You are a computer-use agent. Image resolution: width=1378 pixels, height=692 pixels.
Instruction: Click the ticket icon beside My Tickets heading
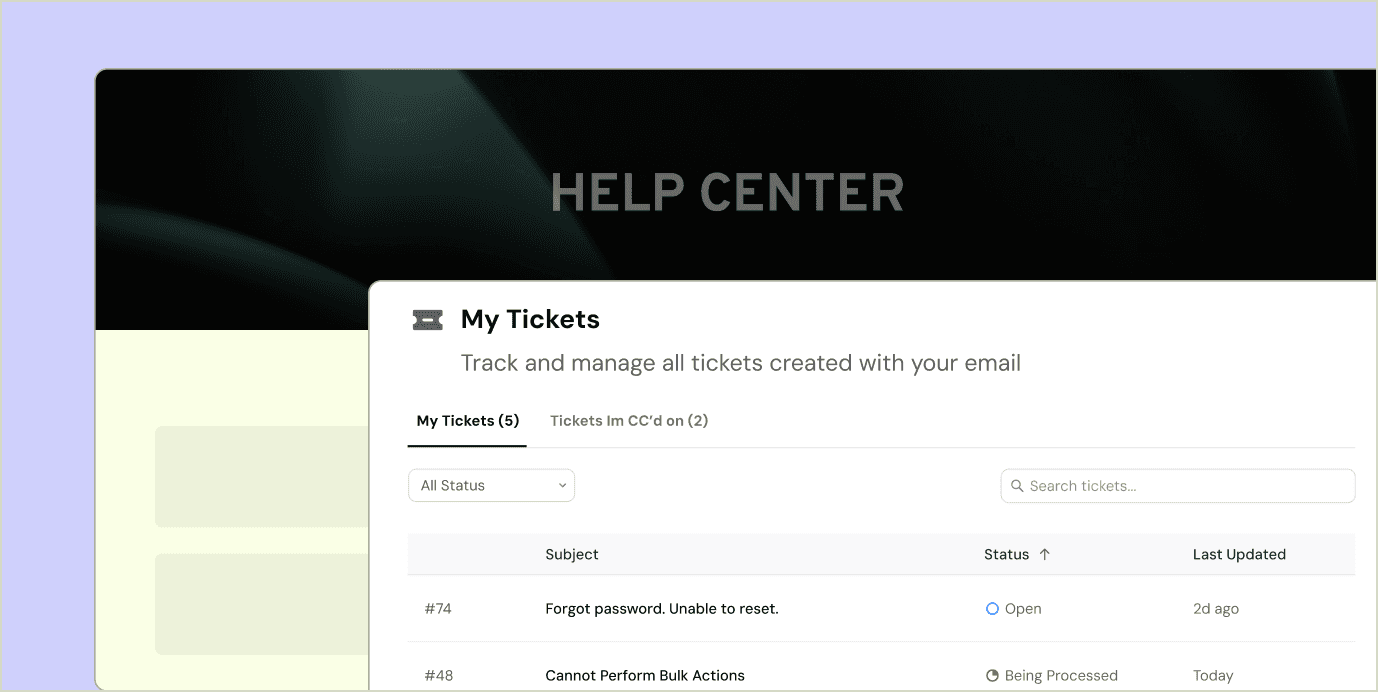point(427,320)
